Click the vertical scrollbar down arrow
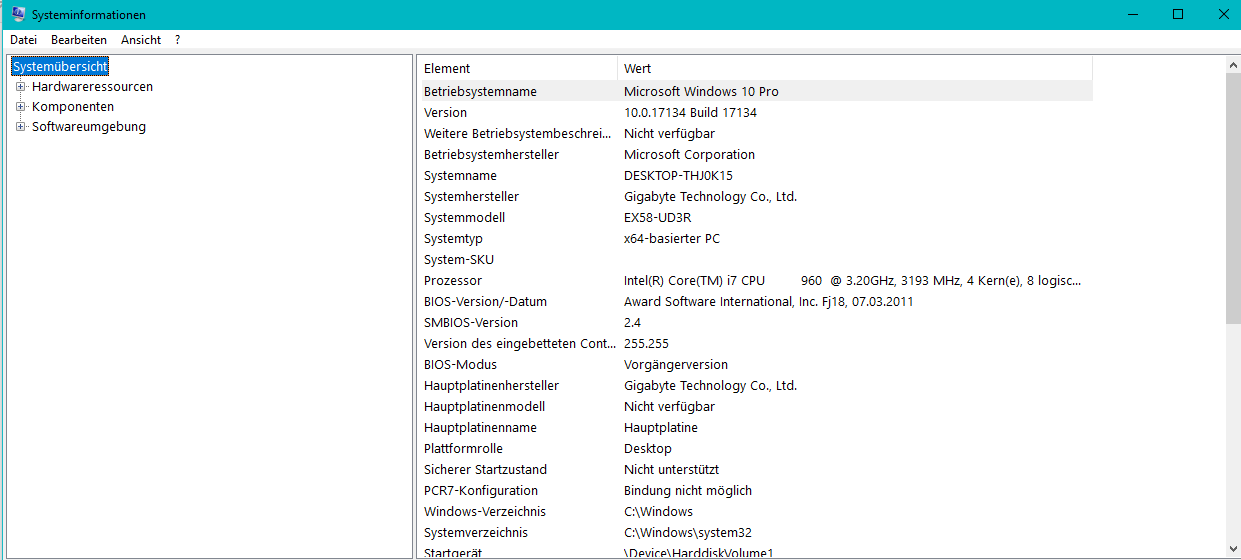This screenshot has height=560, width=1241. [1233, 550]
